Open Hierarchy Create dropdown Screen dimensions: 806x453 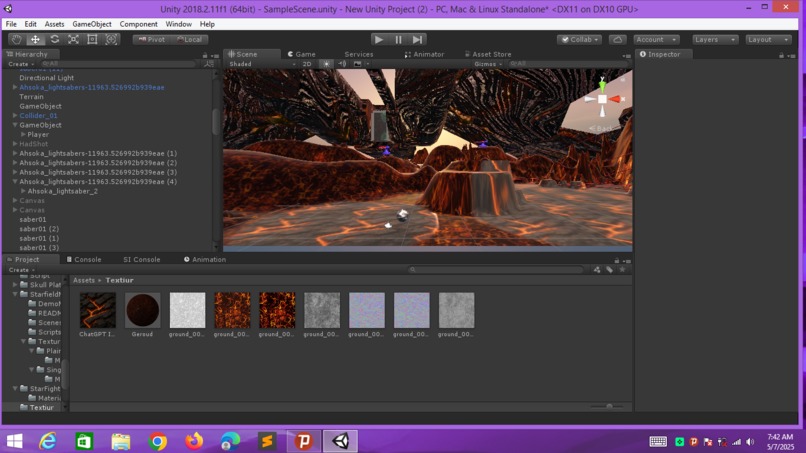tap(21, 64)
